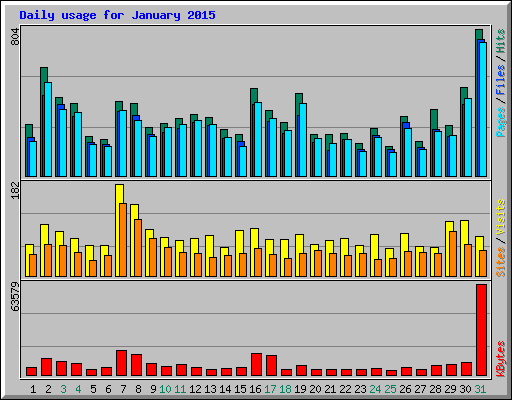Click day label 28 on the x-axis
The image size is (512, 400).
click(435, 389)
